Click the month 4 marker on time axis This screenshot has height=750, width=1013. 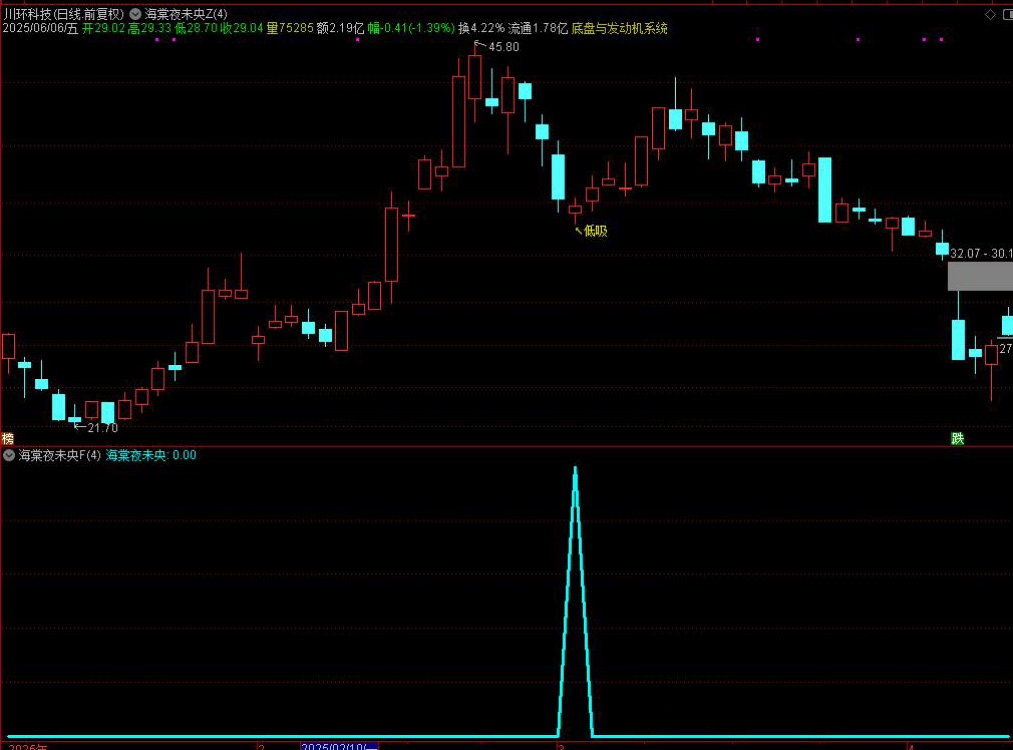point(910,746)
